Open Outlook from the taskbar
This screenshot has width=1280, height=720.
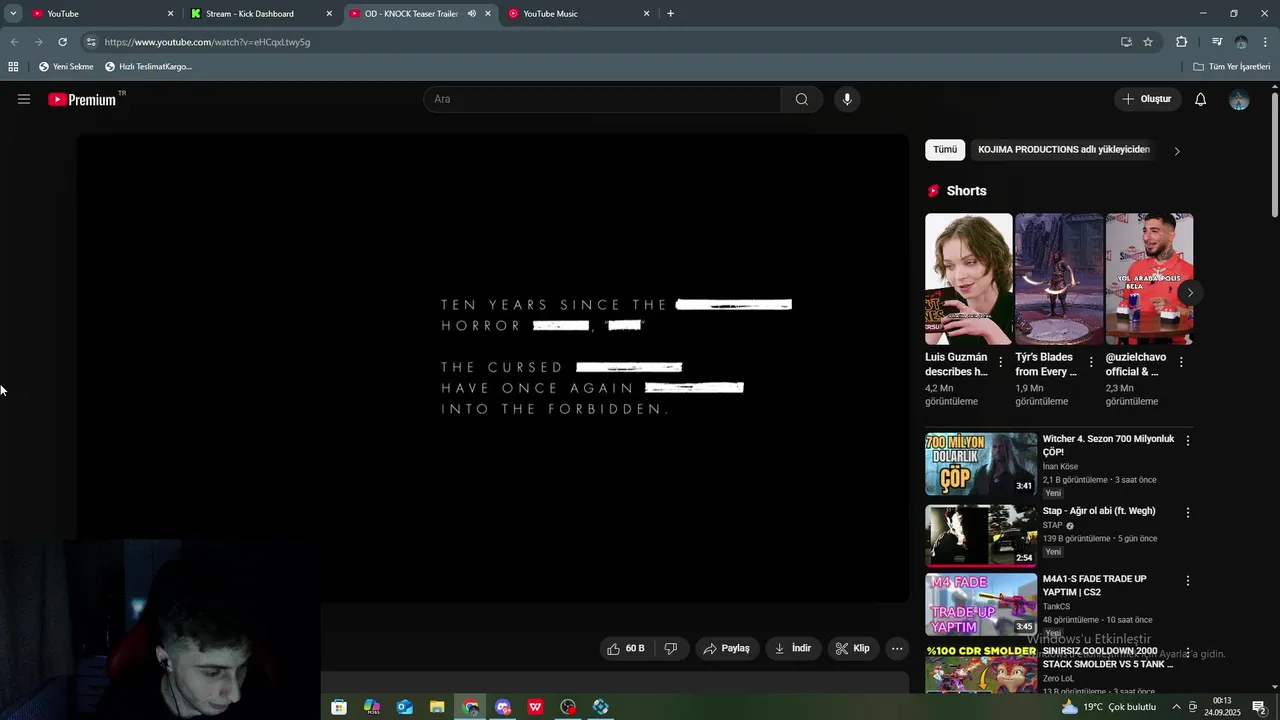[x=405, y=707]
